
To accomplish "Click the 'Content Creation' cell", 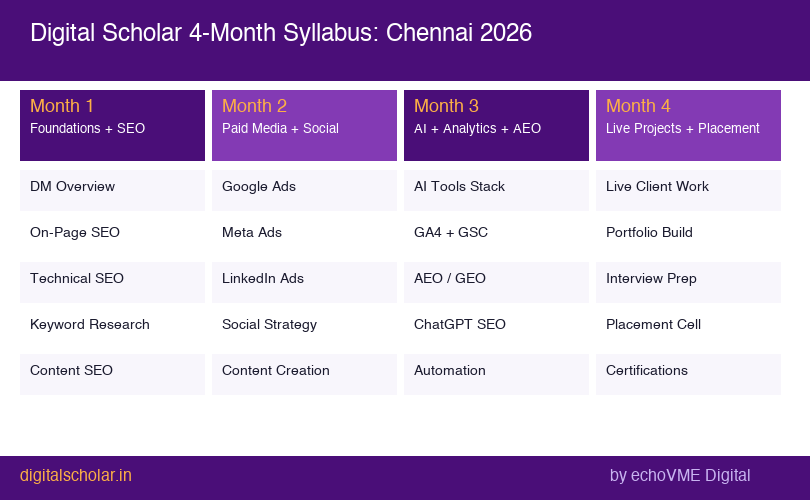I will [304, 374].
